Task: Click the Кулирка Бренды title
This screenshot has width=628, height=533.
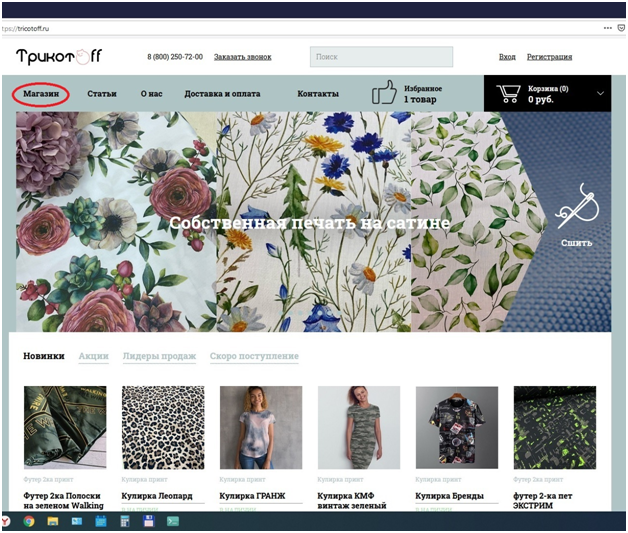Action: point(449,496)
